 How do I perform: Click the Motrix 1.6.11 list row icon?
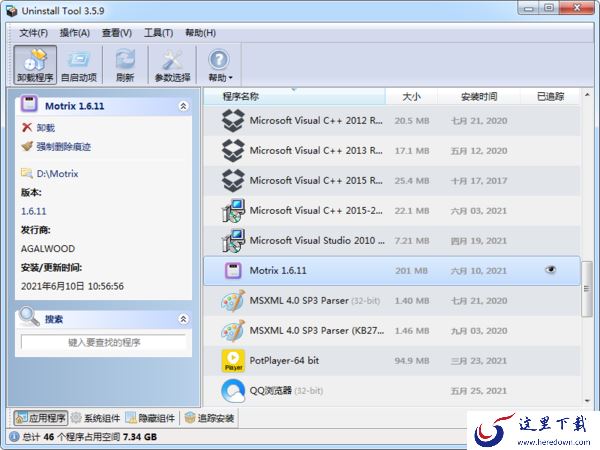(x=233, y=271)
